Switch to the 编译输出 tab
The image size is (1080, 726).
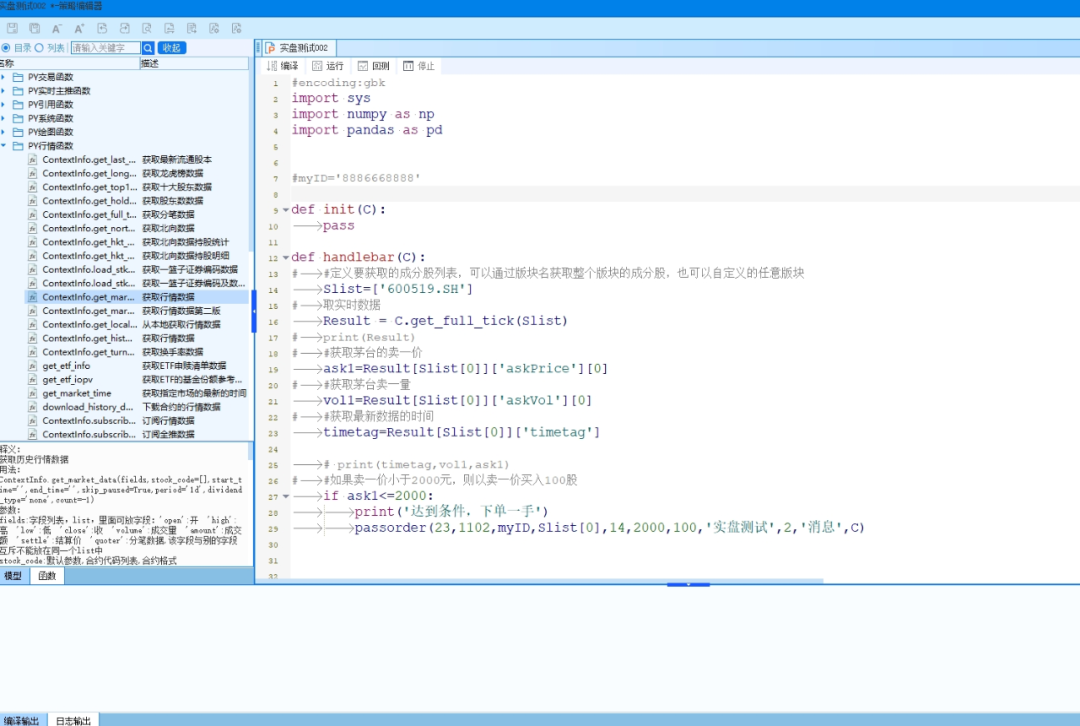[x=22, y=720]
